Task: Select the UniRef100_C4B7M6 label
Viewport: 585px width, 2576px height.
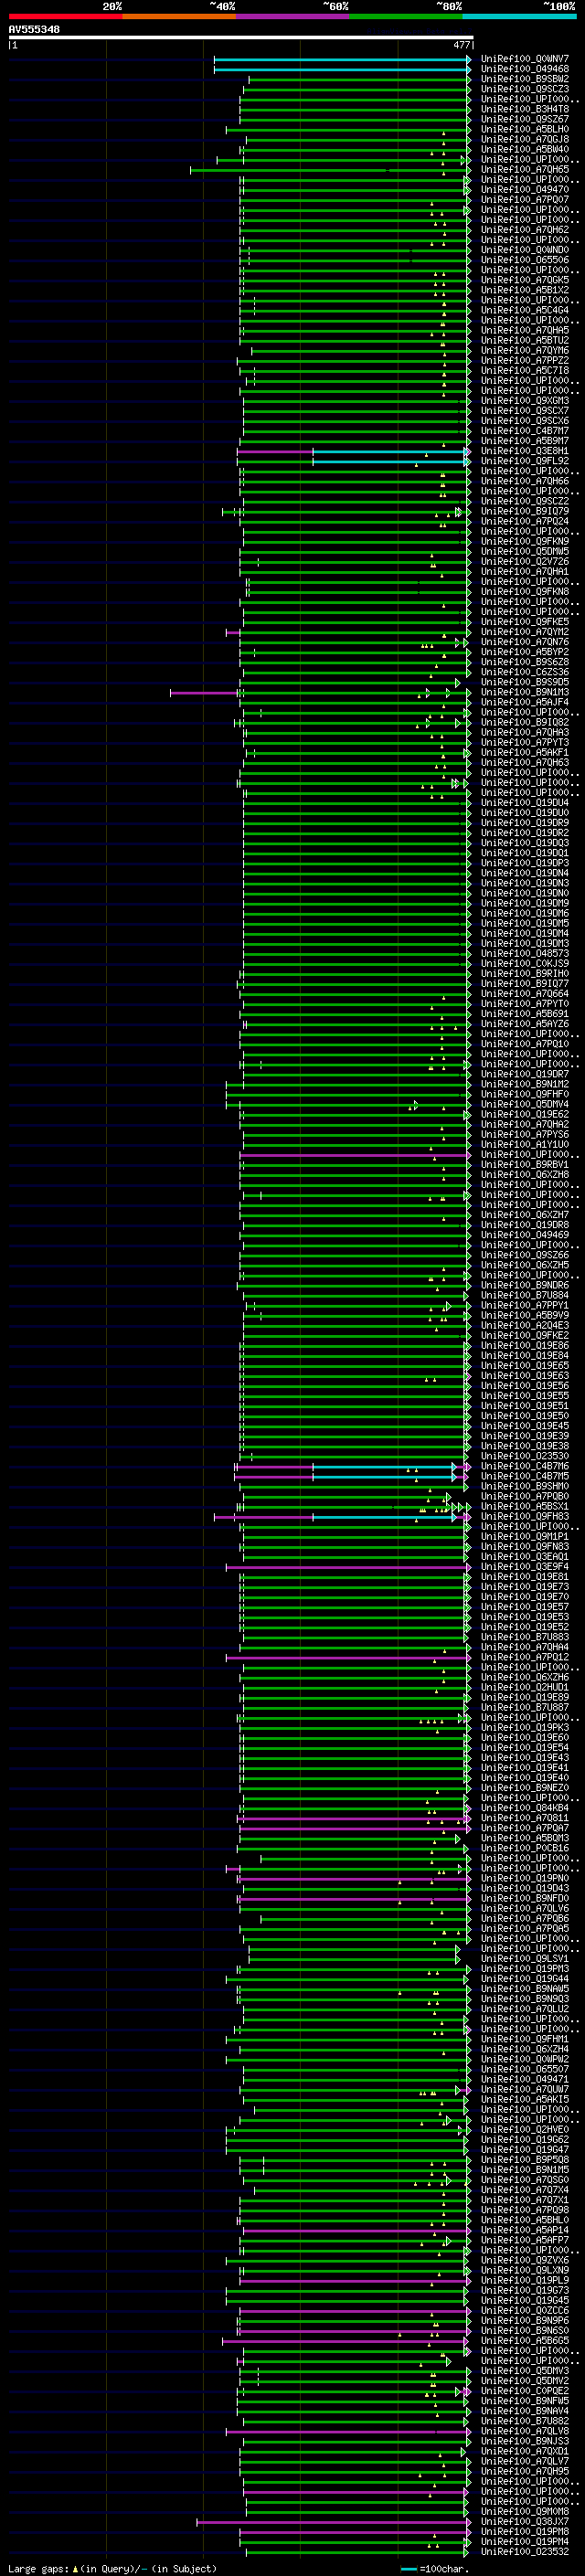Action: [x=524, y=1466]
